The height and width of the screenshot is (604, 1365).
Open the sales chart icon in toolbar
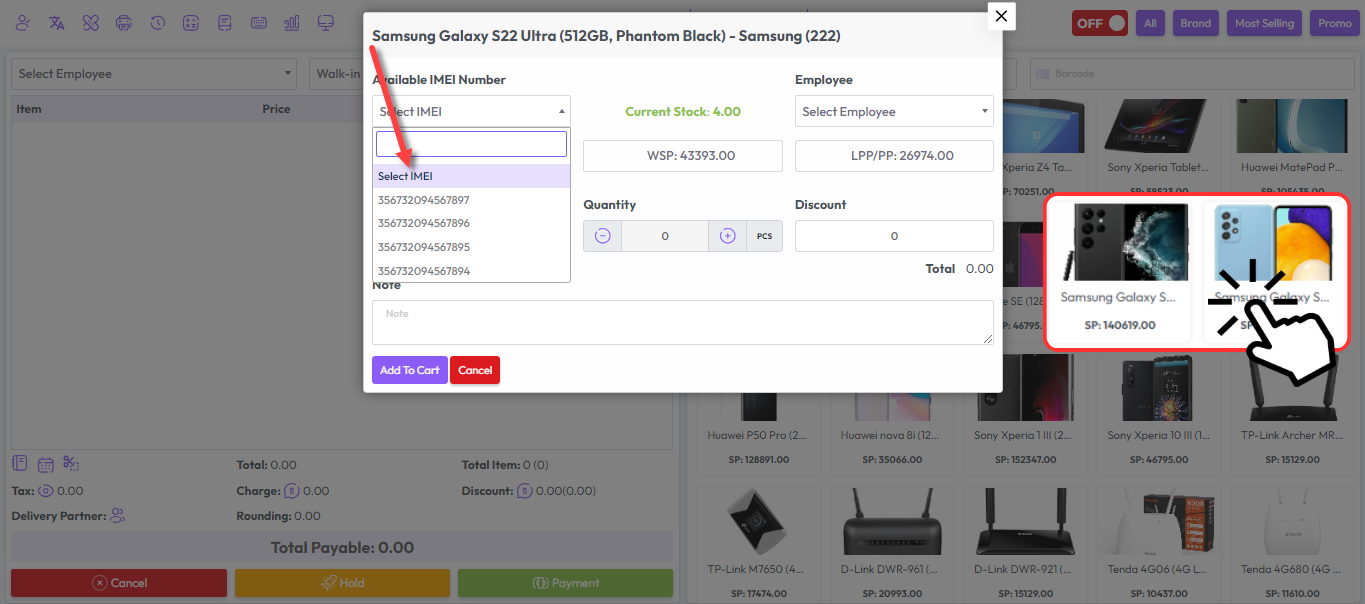(291, 22)
